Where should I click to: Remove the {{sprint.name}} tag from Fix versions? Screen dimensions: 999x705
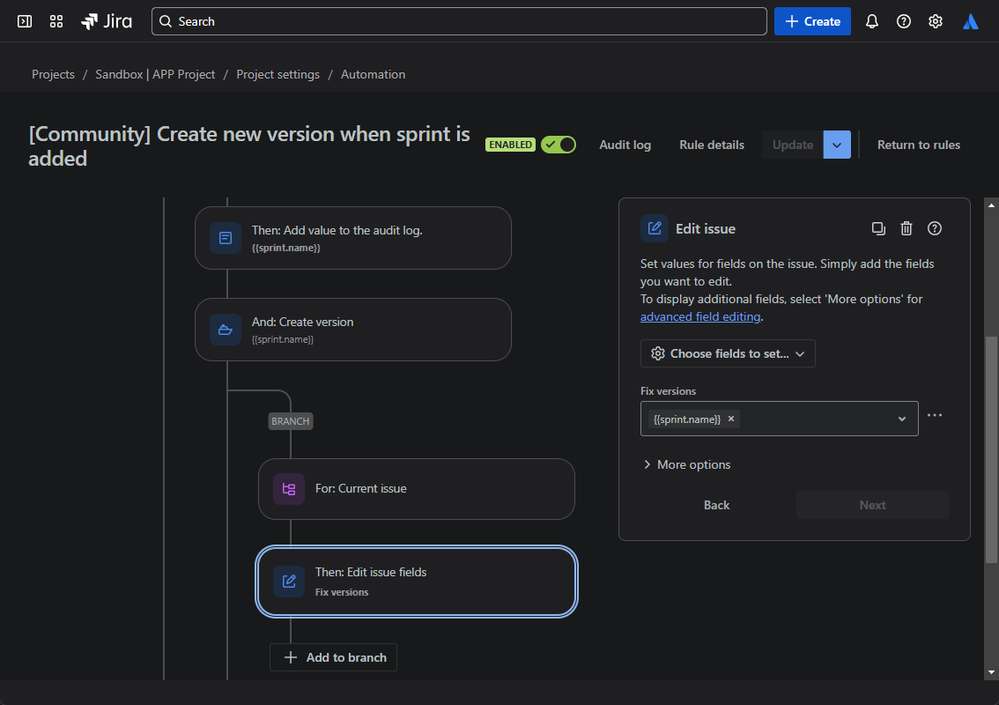(731, 419)
